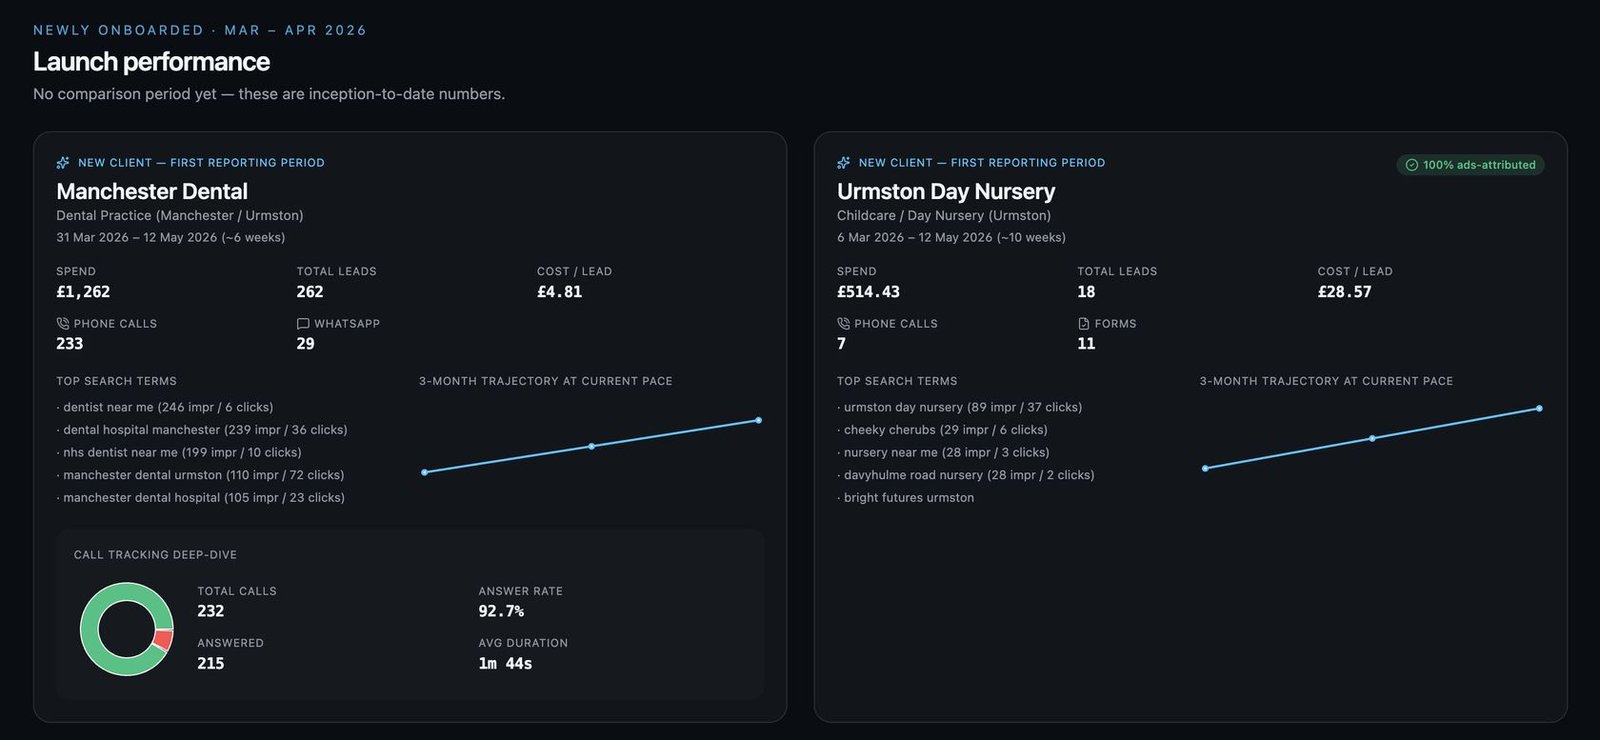This screenshot has width=1600, height=740.
Task: Click the sparkle icon on Urmston Day Nursery card
Action: [844, 162]
